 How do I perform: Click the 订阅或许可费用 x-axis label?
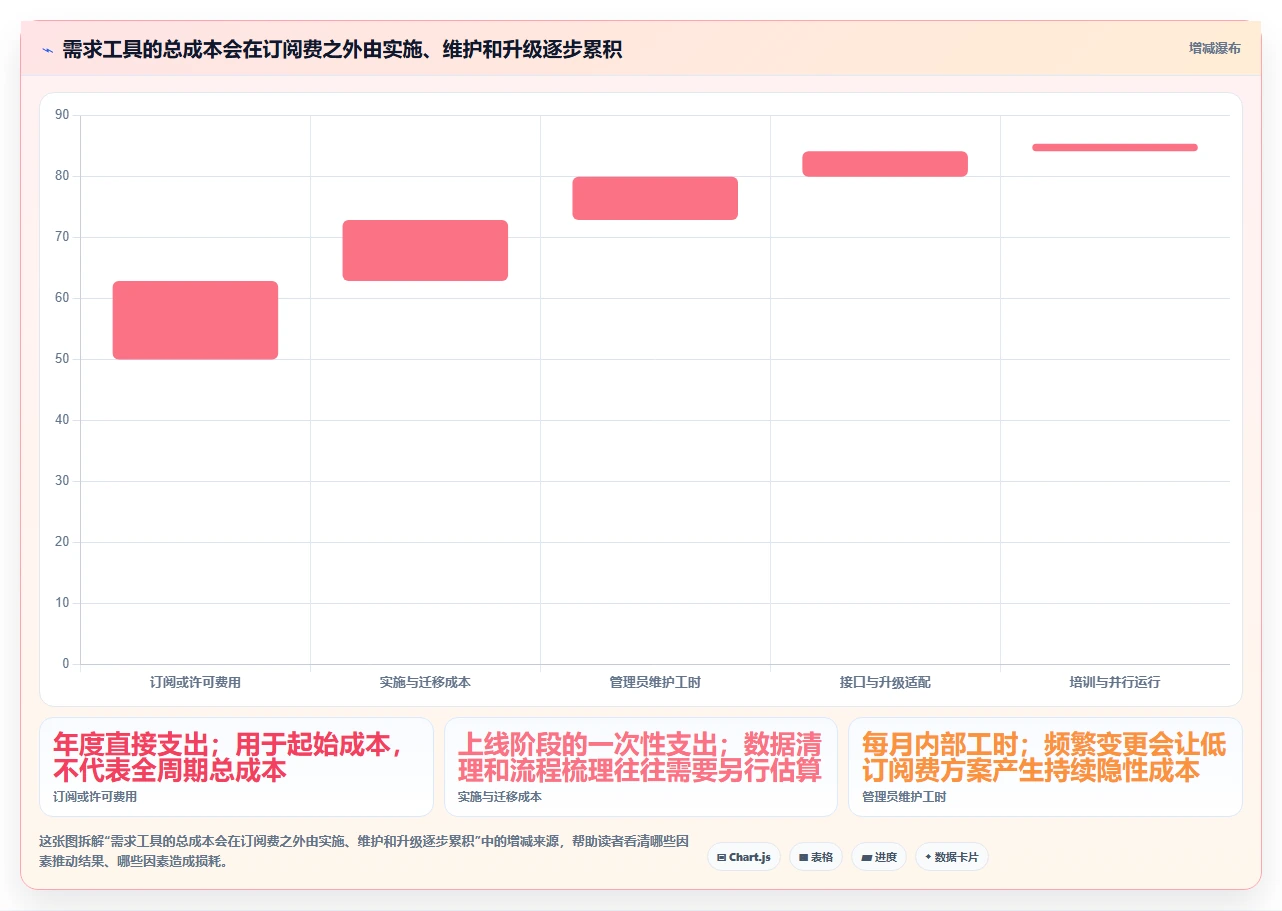click(x=195, y=682)
